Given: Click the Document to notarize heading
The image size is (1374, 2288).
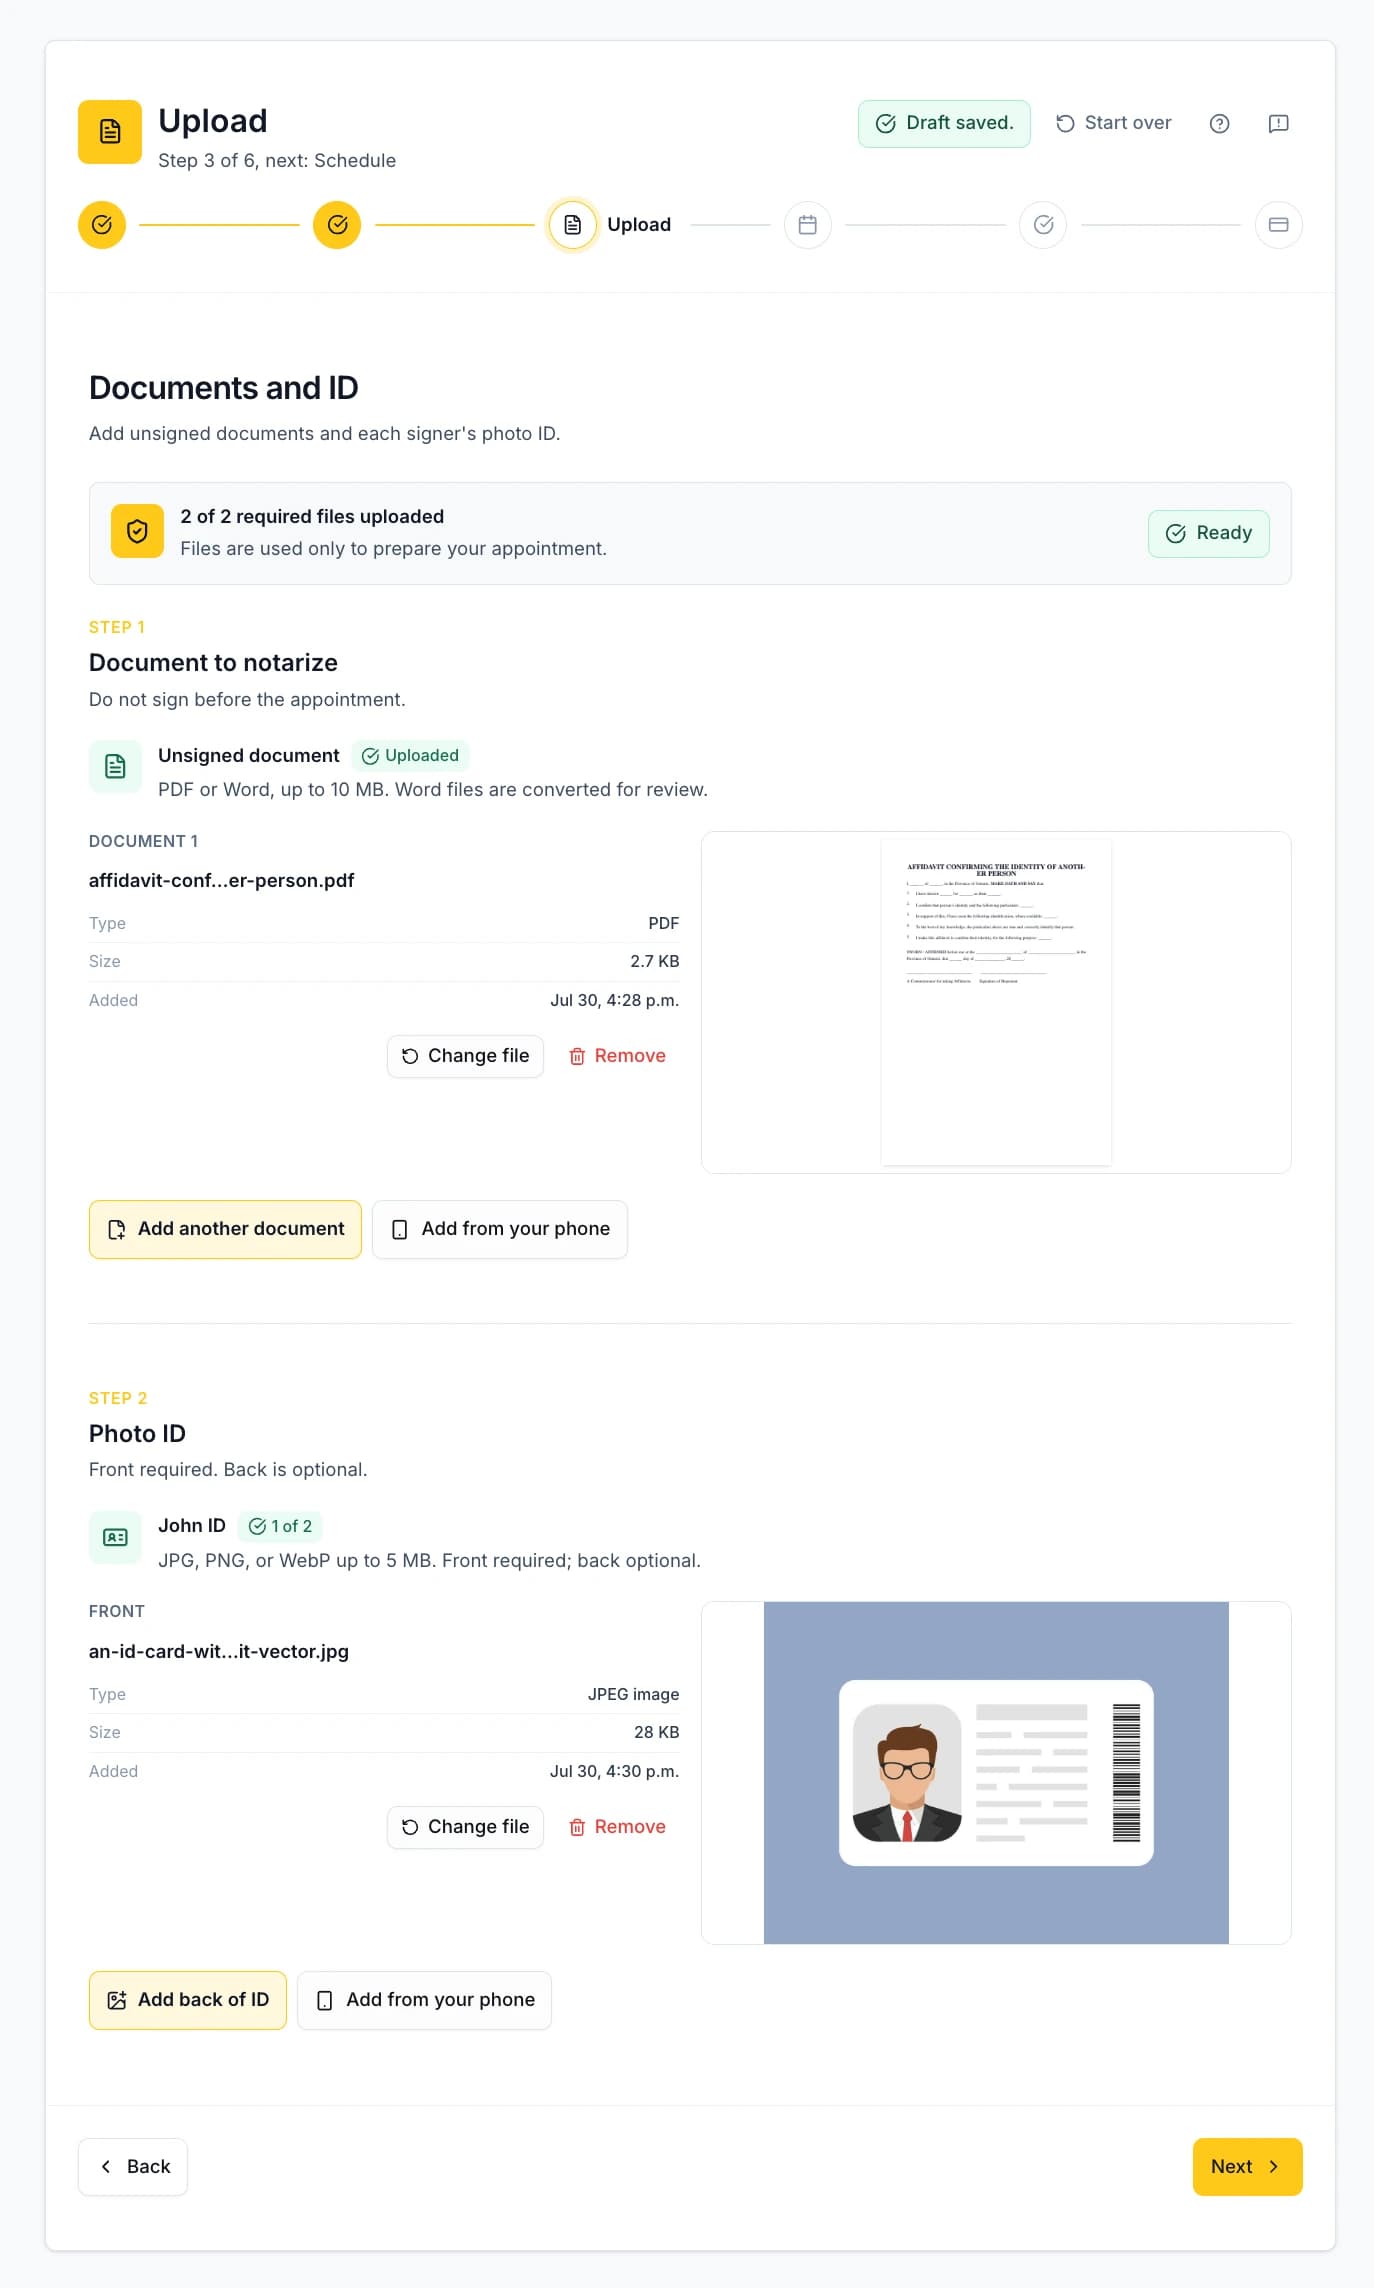Looking at the screenshot, I should click(213, 663).
